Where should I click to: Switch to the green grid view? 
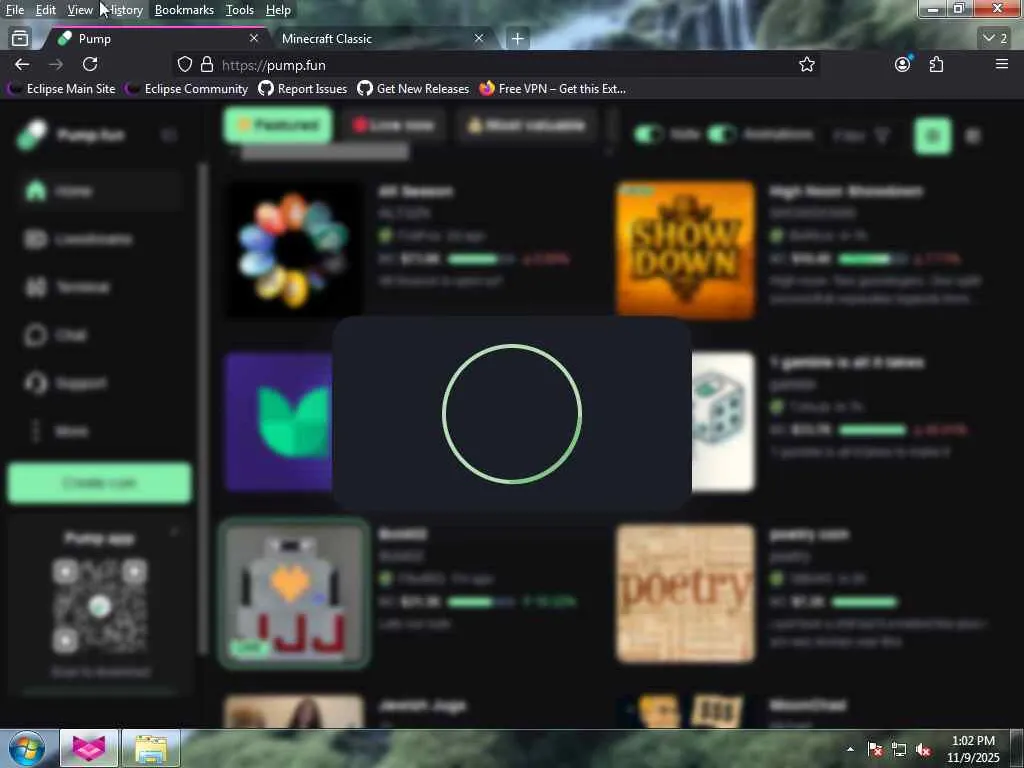click(932, 136)
